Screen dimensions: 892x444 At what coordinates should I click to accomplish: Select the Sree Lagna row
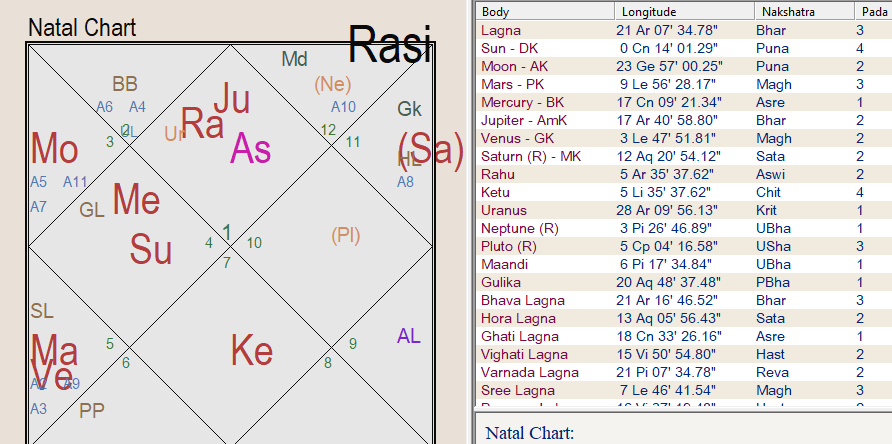[684, 390]
